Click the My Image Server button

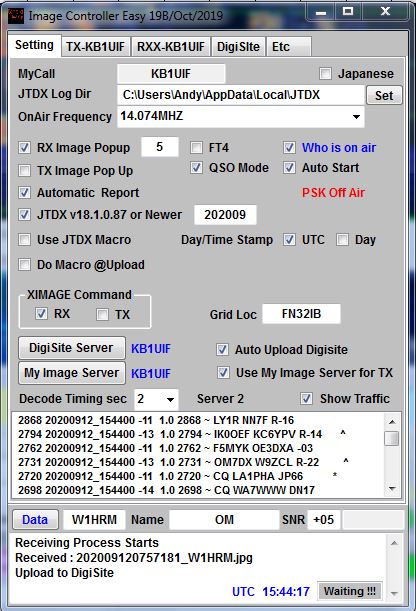(72, 373)
